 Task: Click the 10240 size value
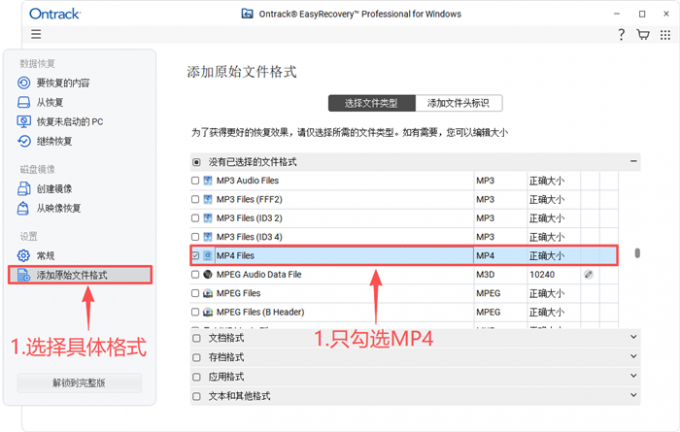[x=542, y=274]
